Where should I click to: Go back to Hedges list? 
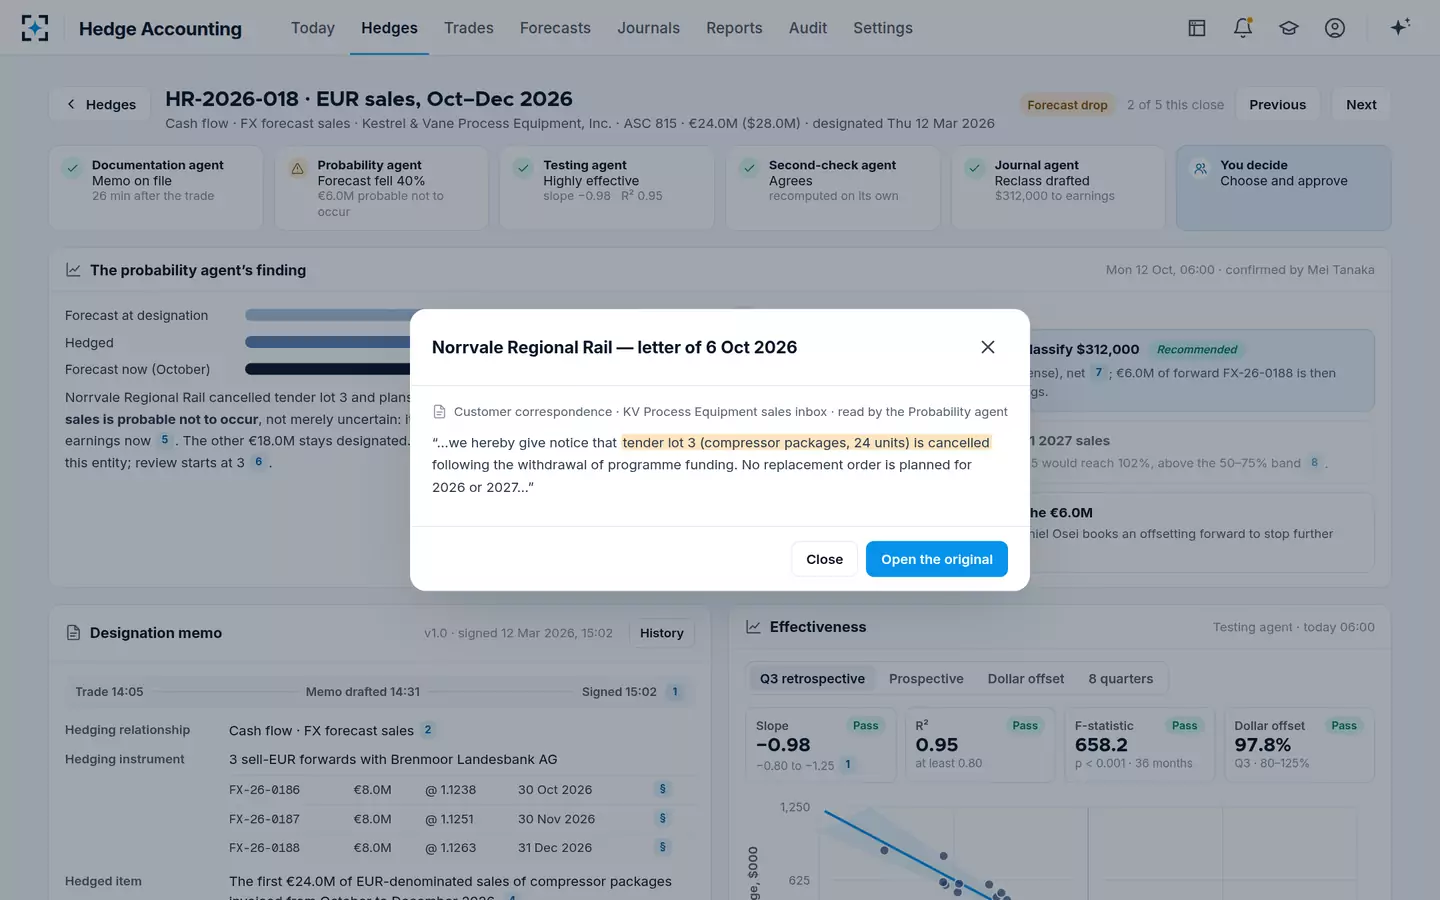tap(100, 104)
